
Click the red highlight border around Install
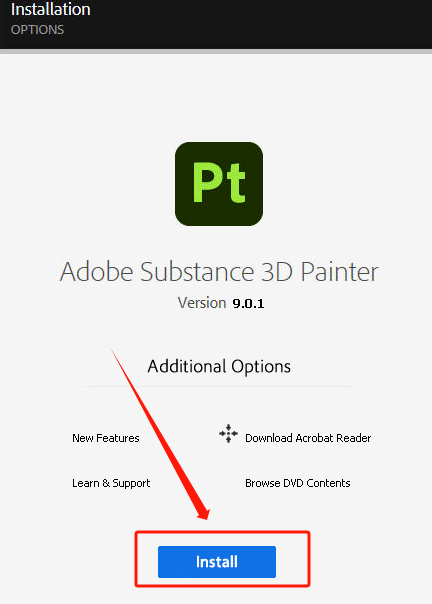[222, 533]
